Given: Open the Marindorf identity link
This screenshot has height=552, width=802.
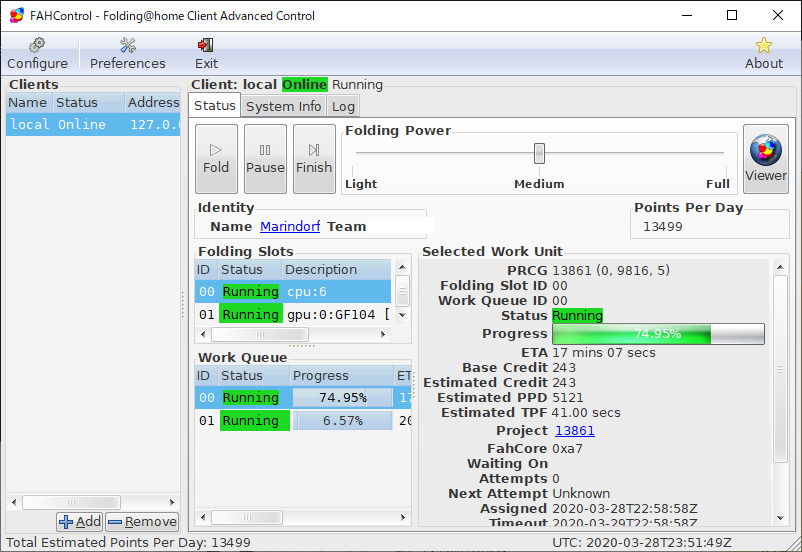Looking at the screenshot, I should click(290, 227).
